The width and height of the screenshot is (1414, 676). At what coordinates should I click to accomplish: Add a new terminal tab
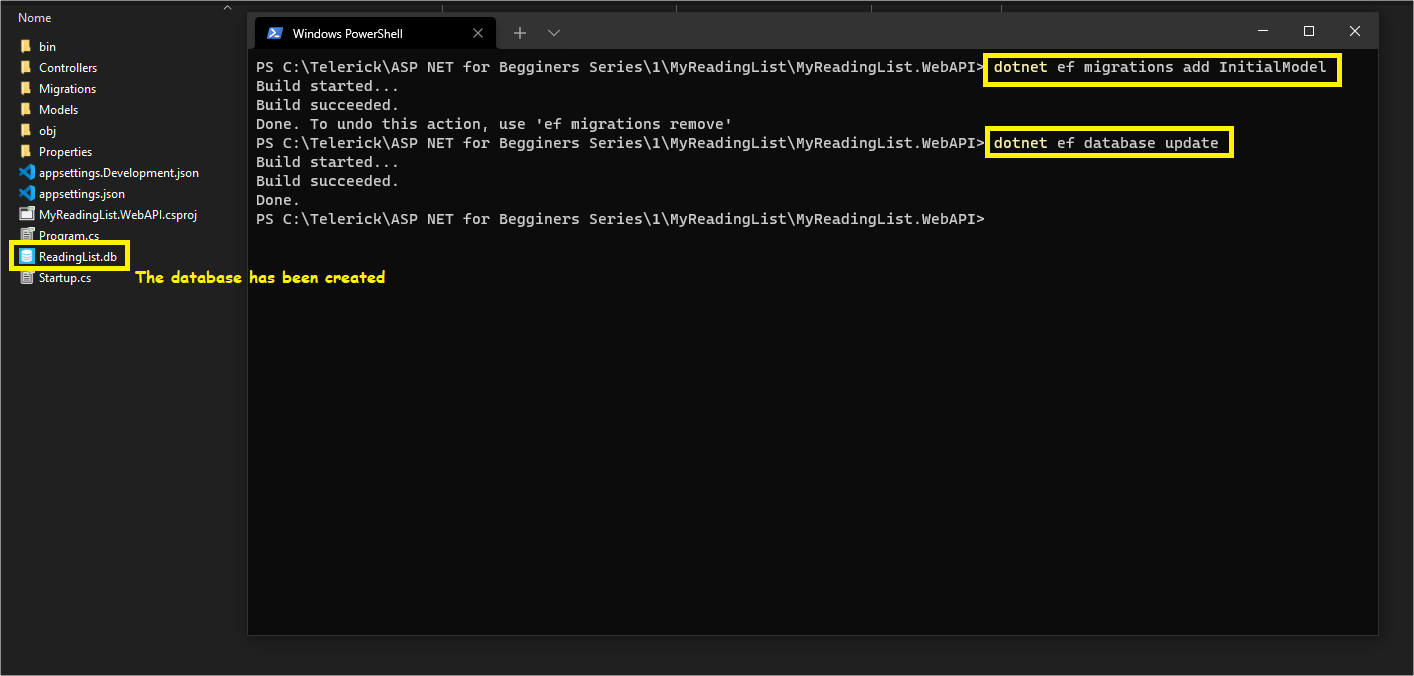pos(520,33)
